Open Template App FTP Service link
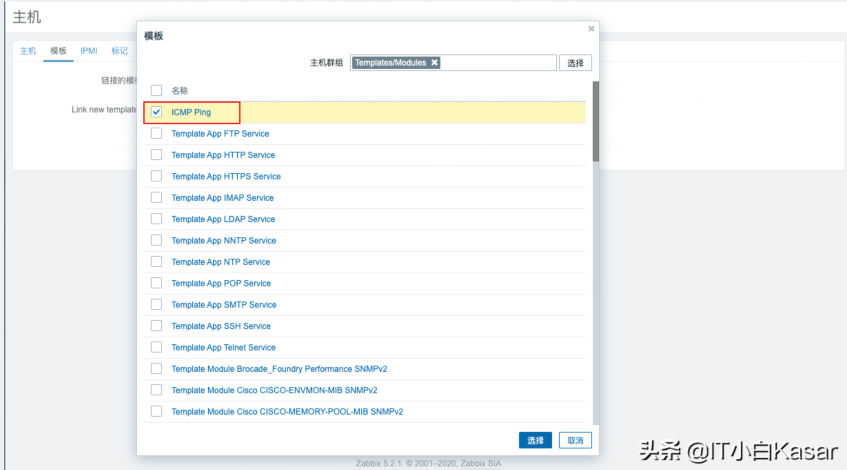The height and width of the screenshot is (470, 847). (x=220, y=133)
